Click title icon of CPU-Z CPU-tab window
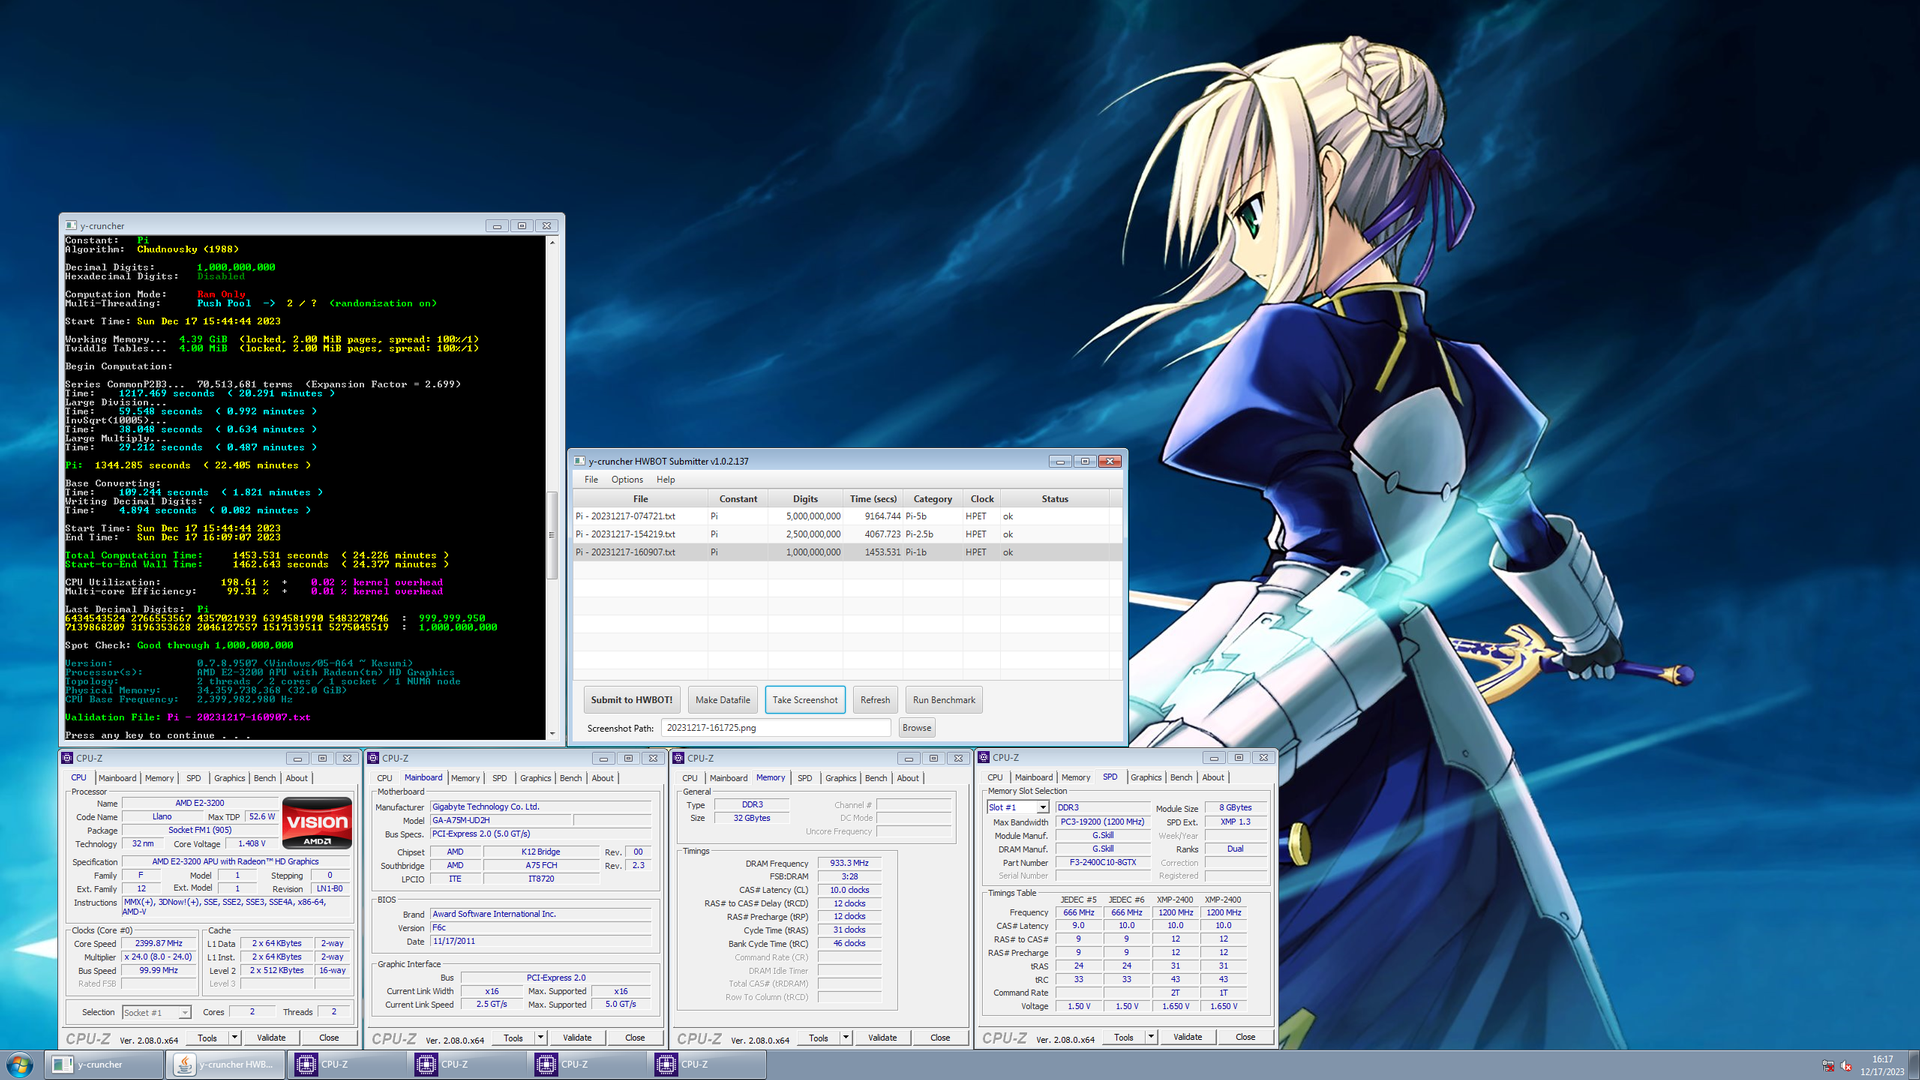Image resolution: width=1920 pixels, height=1080 pixels. (67, 758)
